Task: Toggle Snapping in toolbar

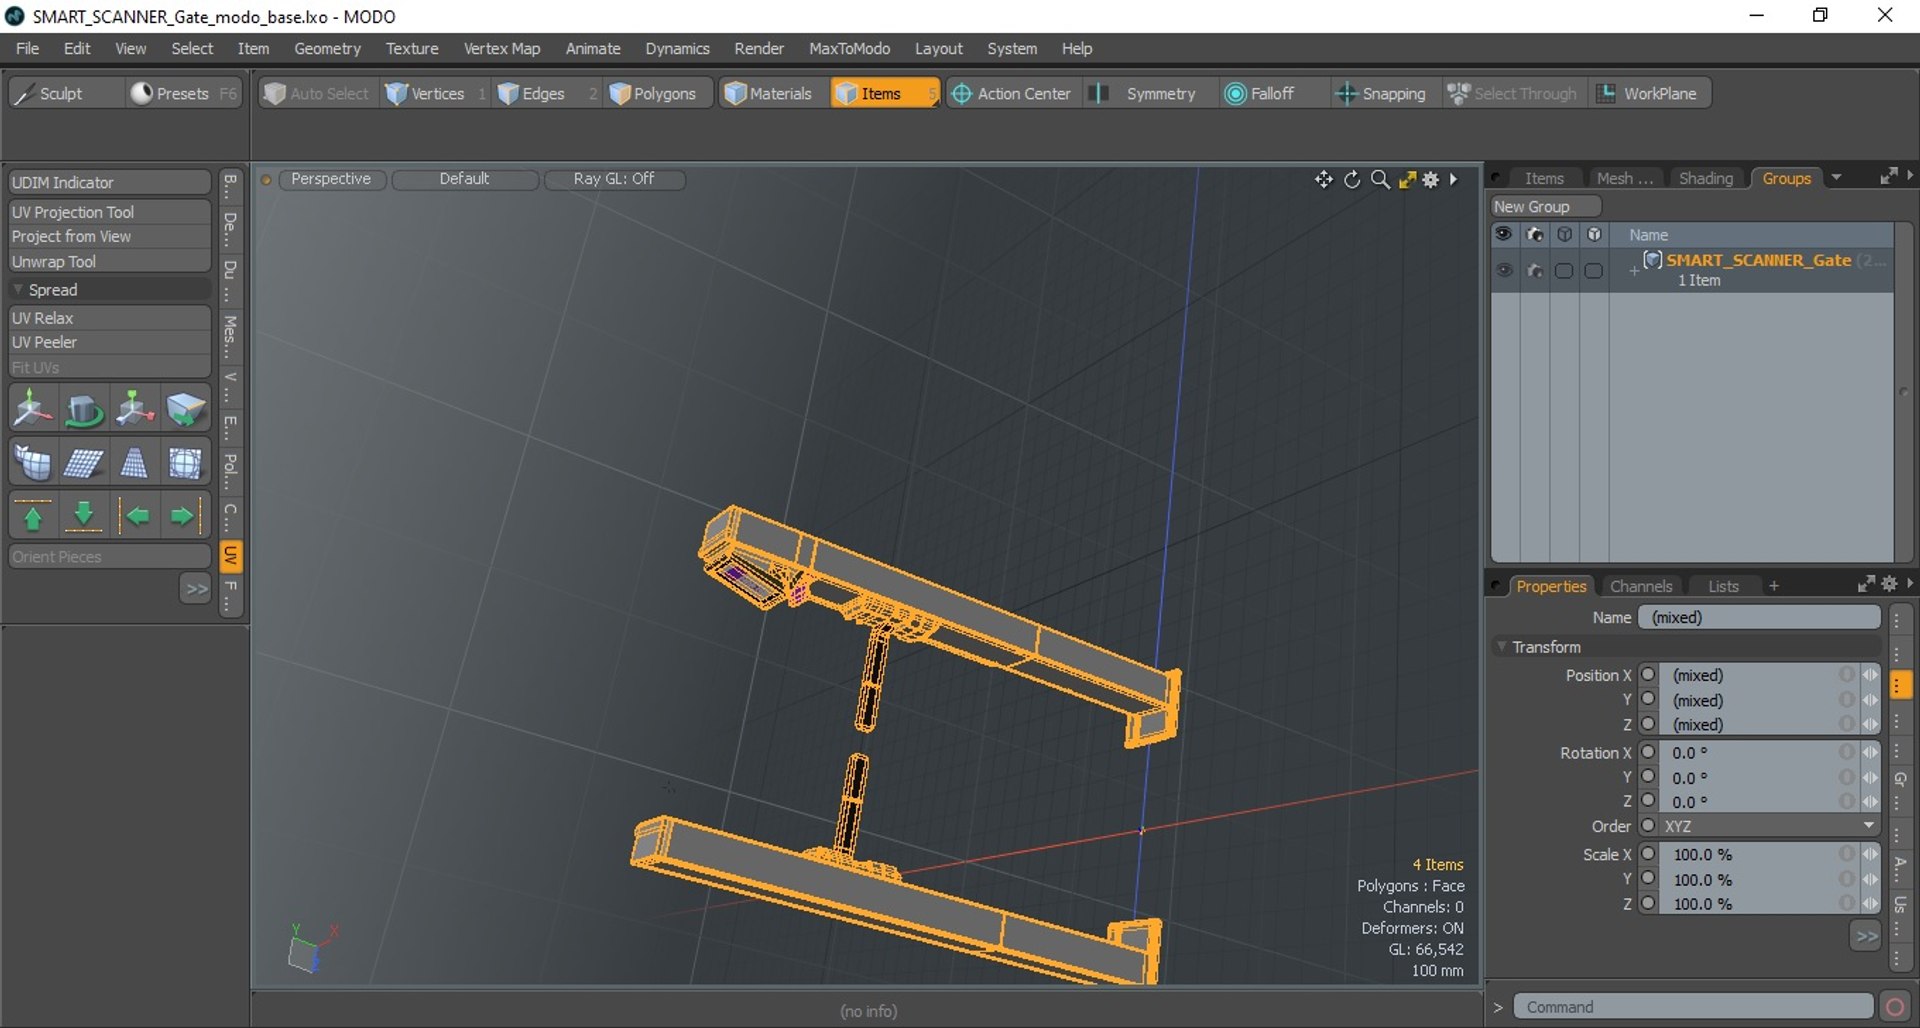Action: [x=1381, y=93]
